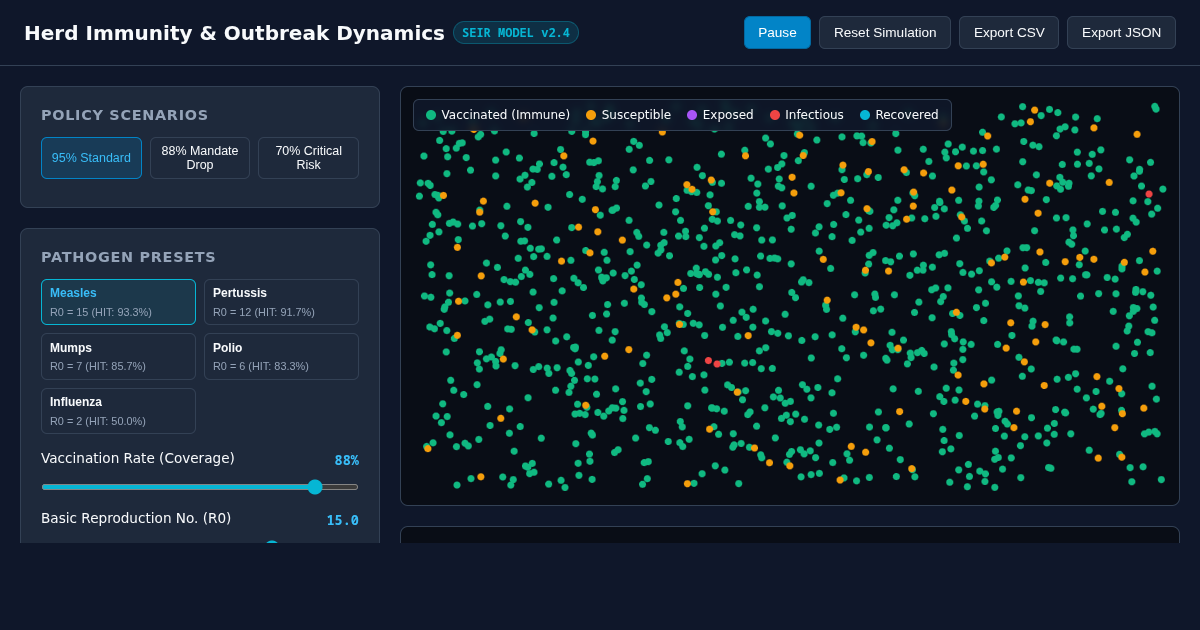Click the Pathogen Presets heading
This screenshot has height=630, width=1200.
pyautogui.click(x=129, y=257)
